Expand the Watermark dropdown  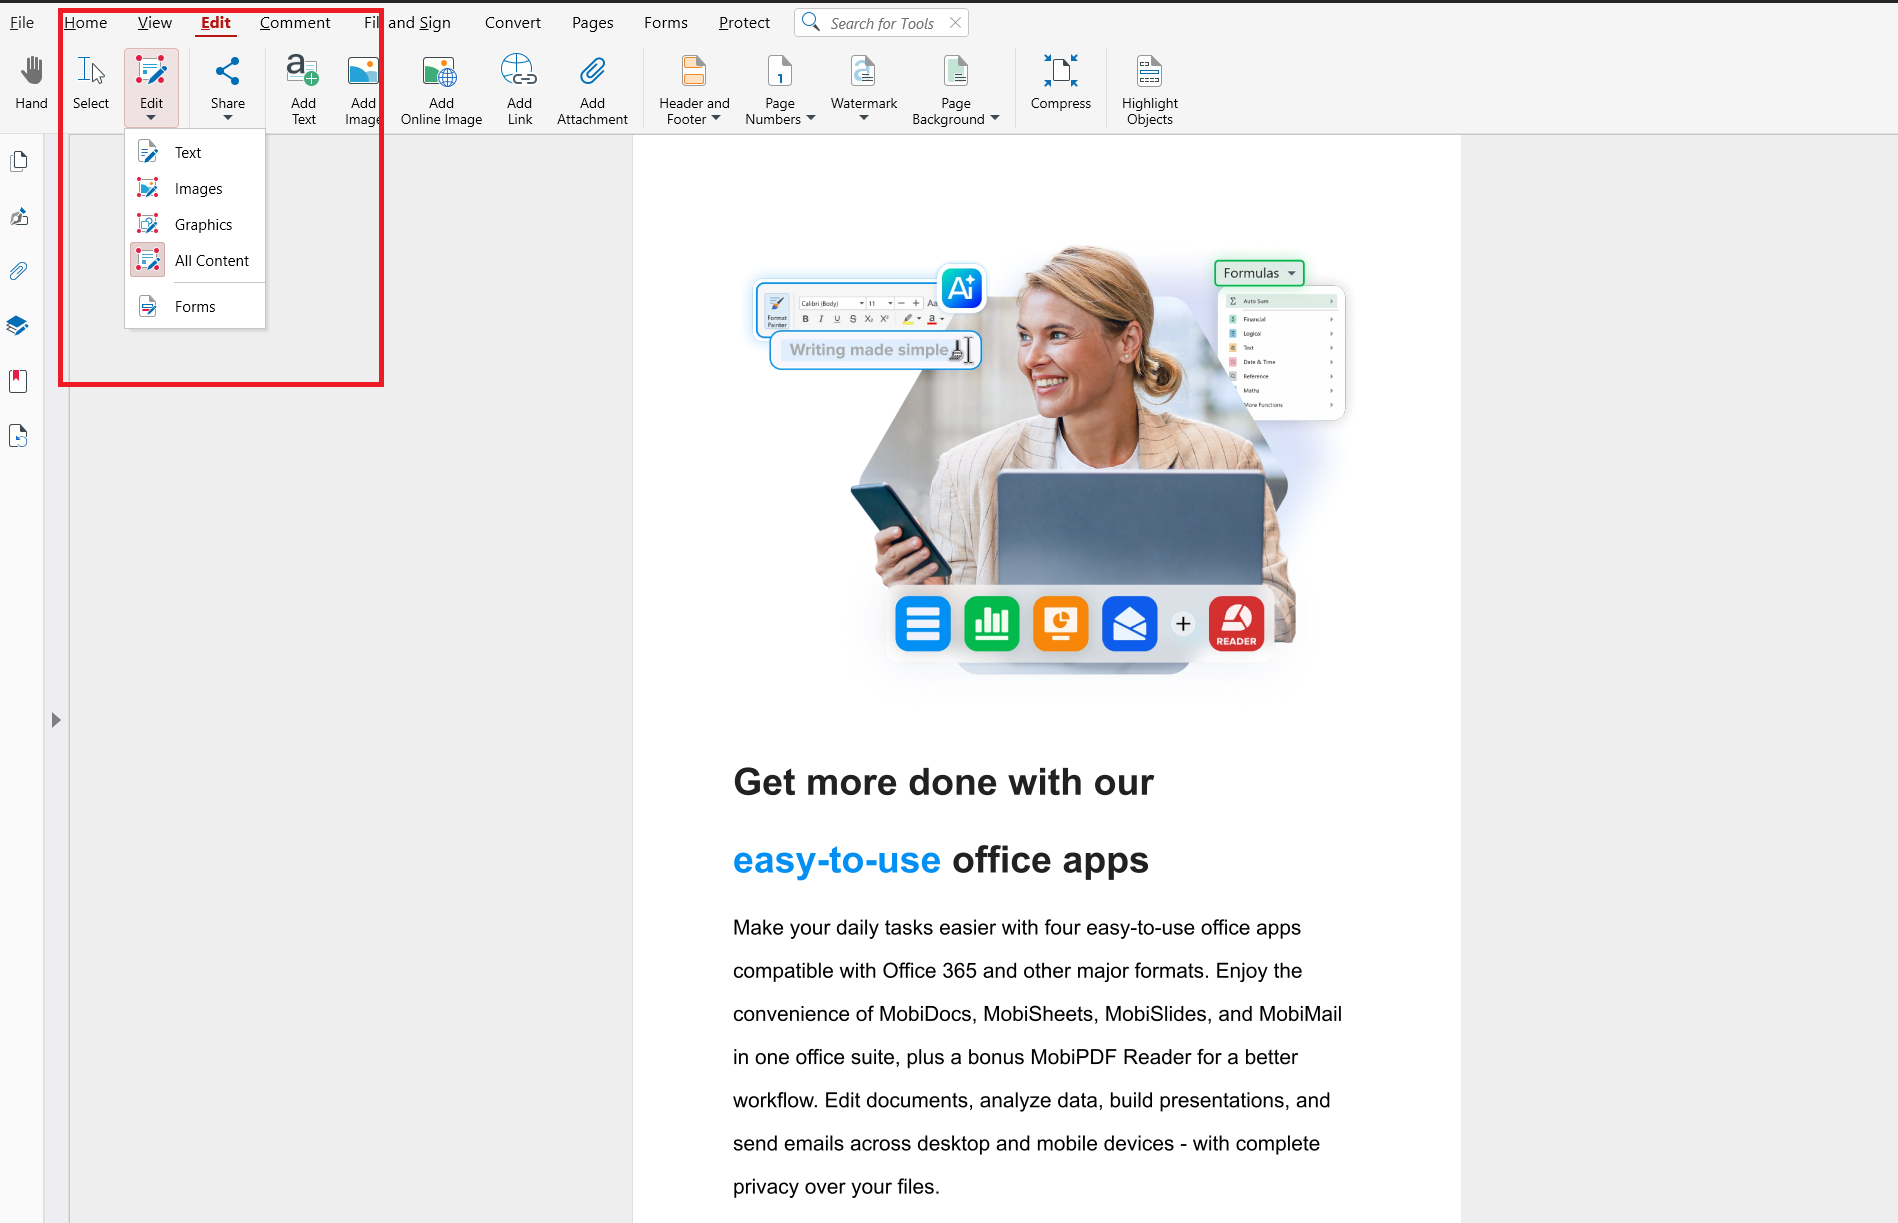[863, 117]
